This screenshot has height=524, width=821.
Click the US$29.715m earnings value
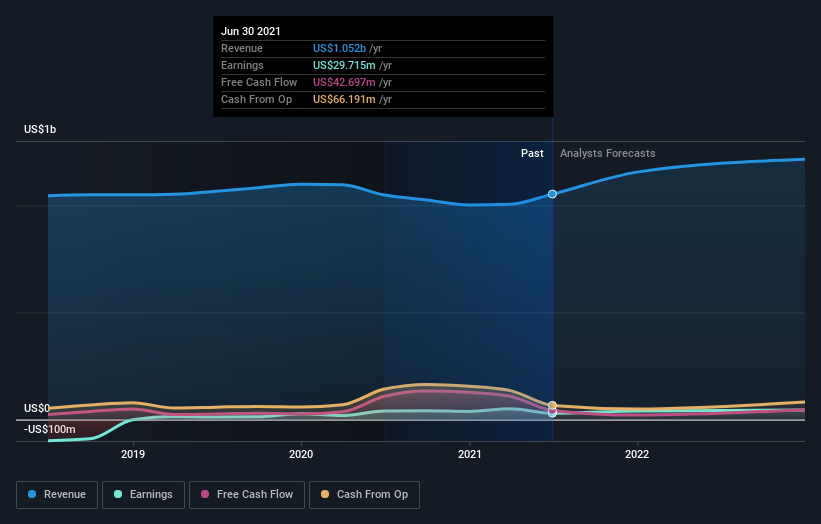pyautogui.click(x=344, y=65)
